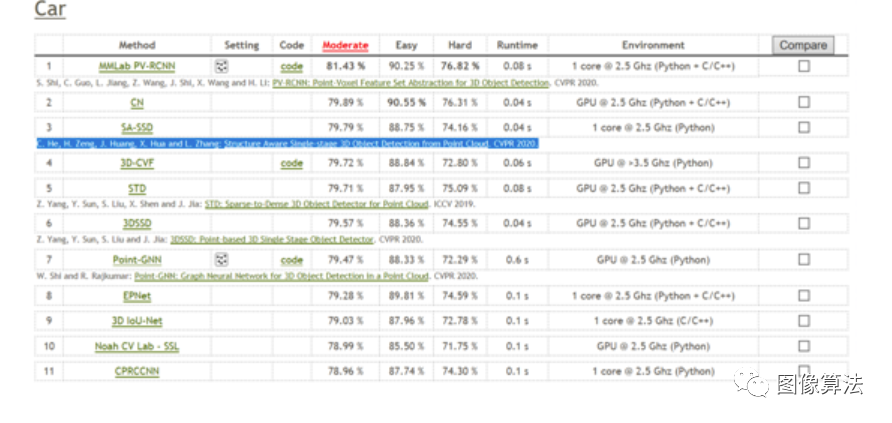Image resolution: width=892 pixels, height=423 pixels.
Task: Open the STD method link
Action: [137, 188]
